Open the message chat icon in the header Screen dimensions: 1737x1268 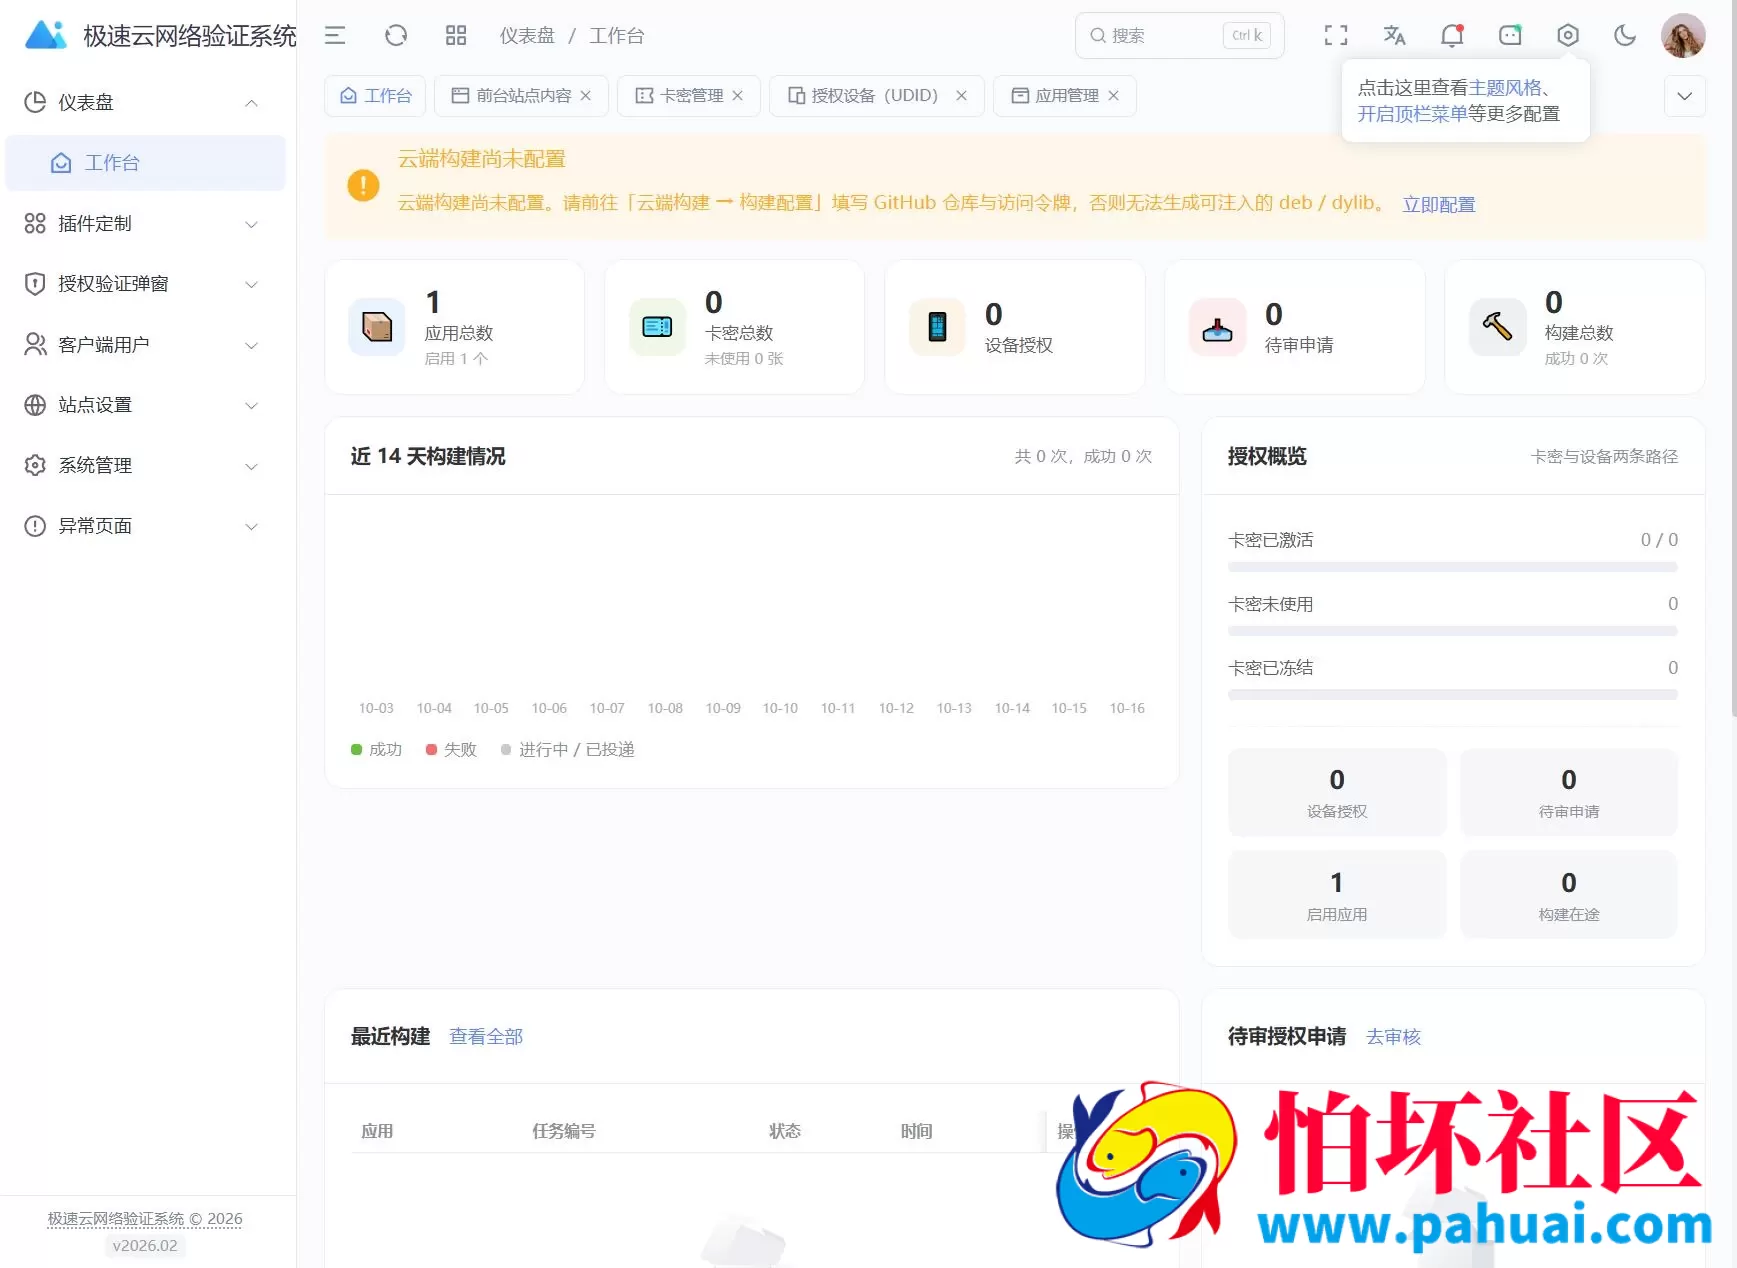point(1510,36)
